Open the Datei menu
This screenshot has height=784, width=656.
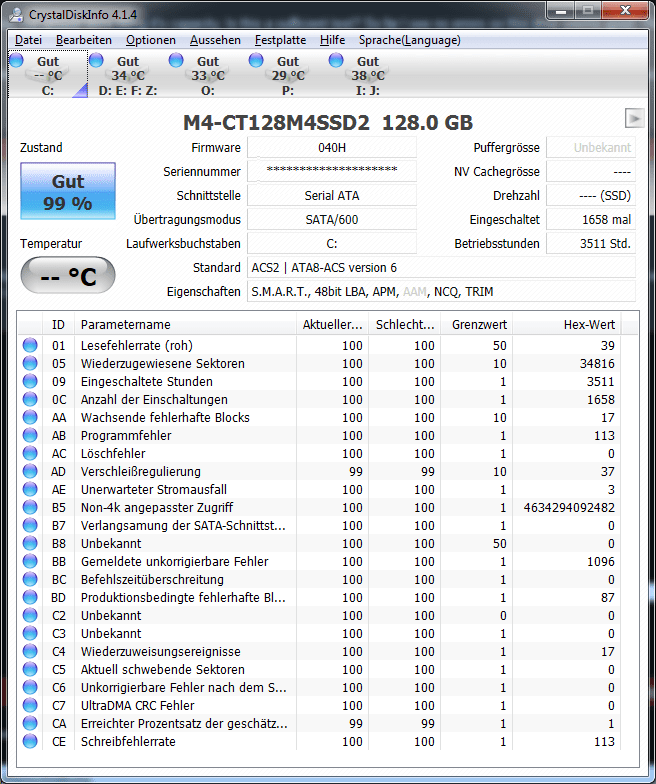tap(28, 40)
